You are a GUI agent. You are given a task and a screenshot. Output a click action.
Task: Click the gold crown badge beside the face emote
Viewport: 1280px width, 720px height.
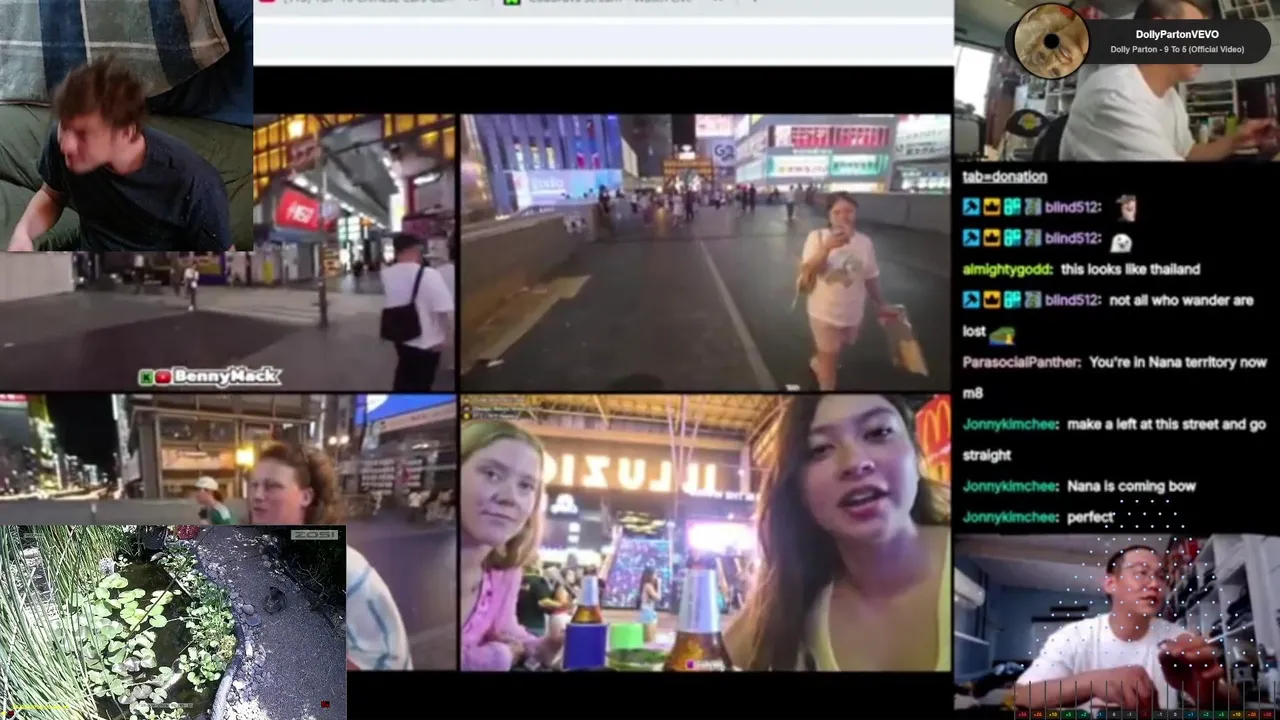tap(991, 207)
